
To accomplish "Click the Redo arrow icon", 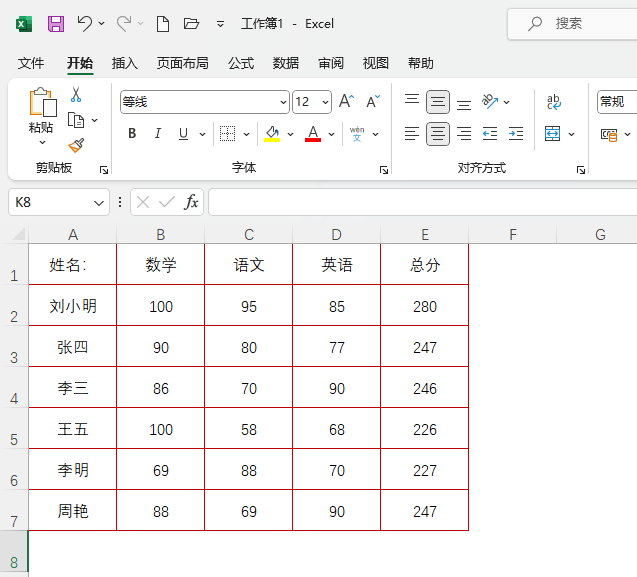I will pos(124,24).
